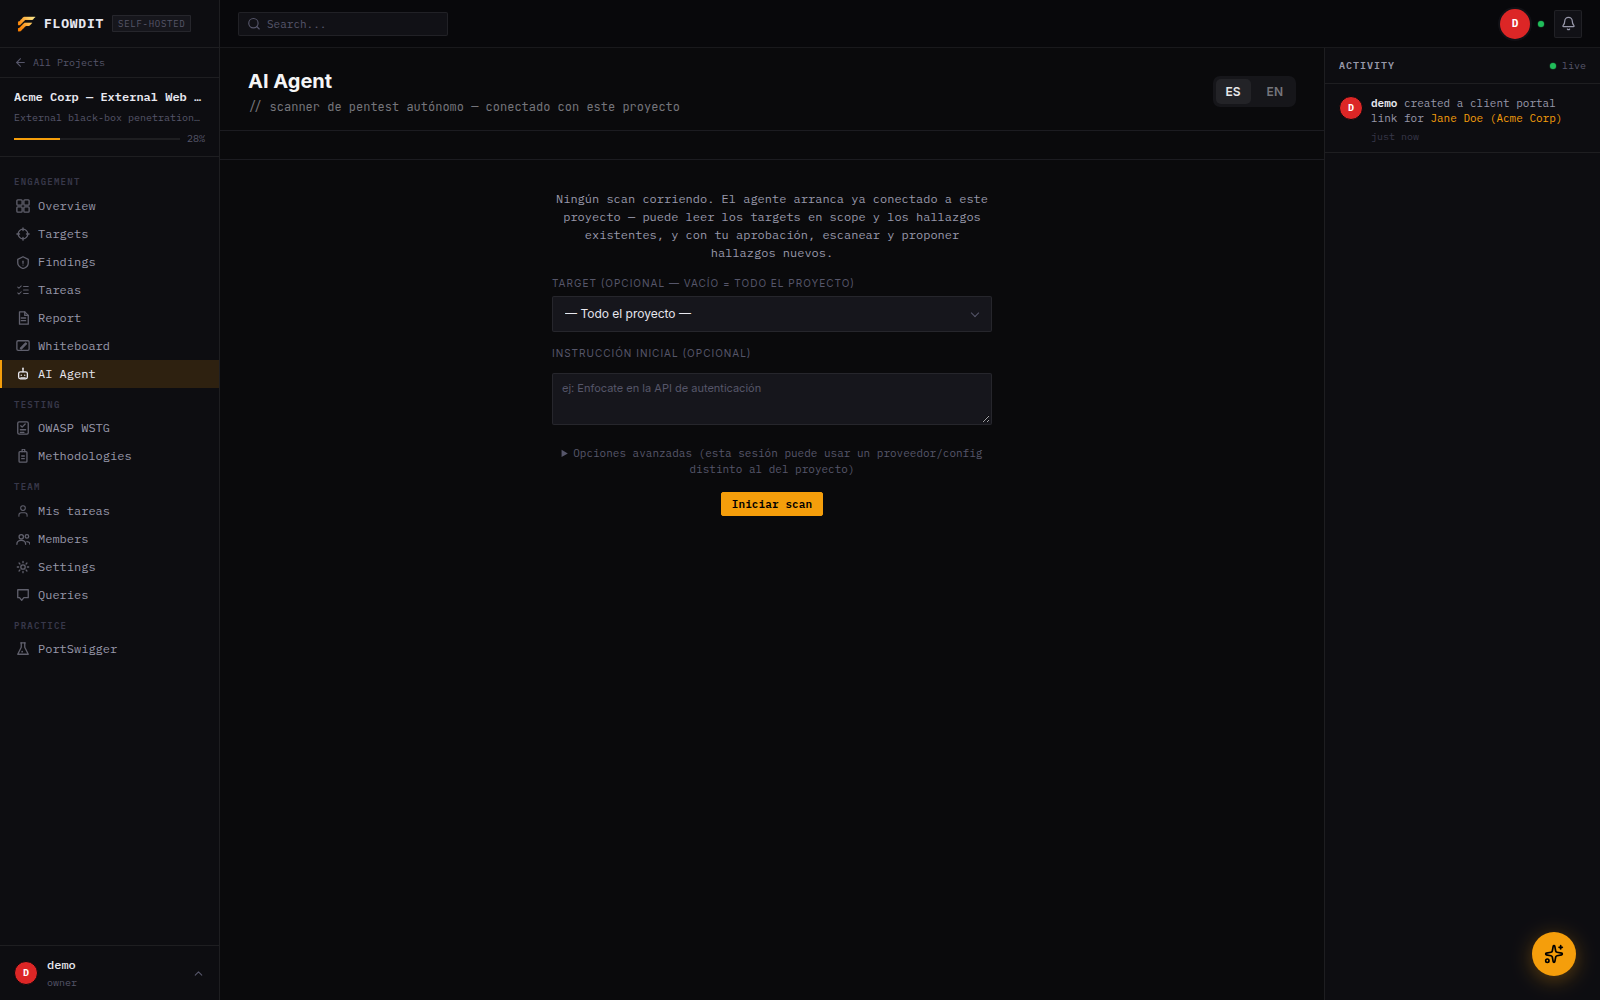The height and width of the screenshot is (1000, 1600).
Task: Click the Overview grid icon
Action: point(23,206)
